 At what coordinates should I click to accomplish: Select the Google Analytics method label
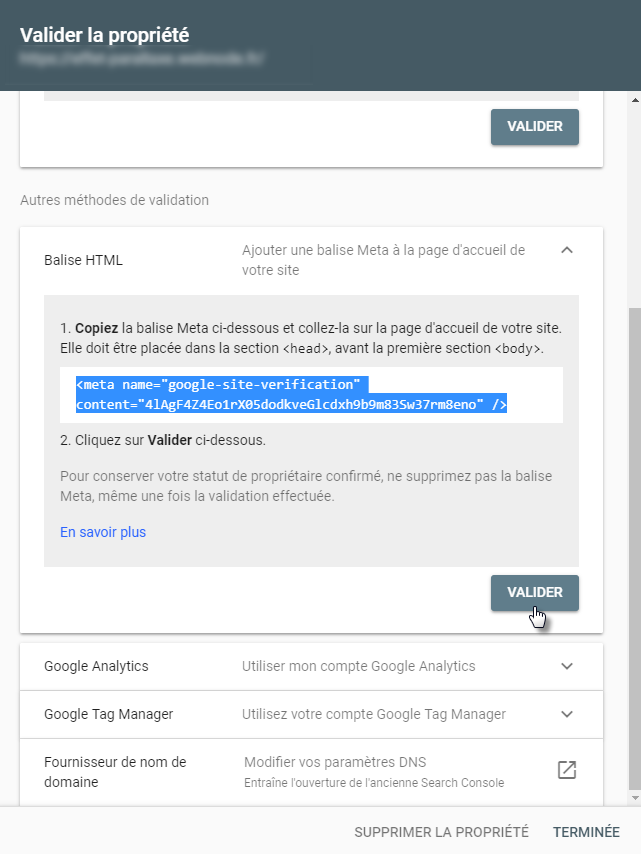[x=96, y=666]
